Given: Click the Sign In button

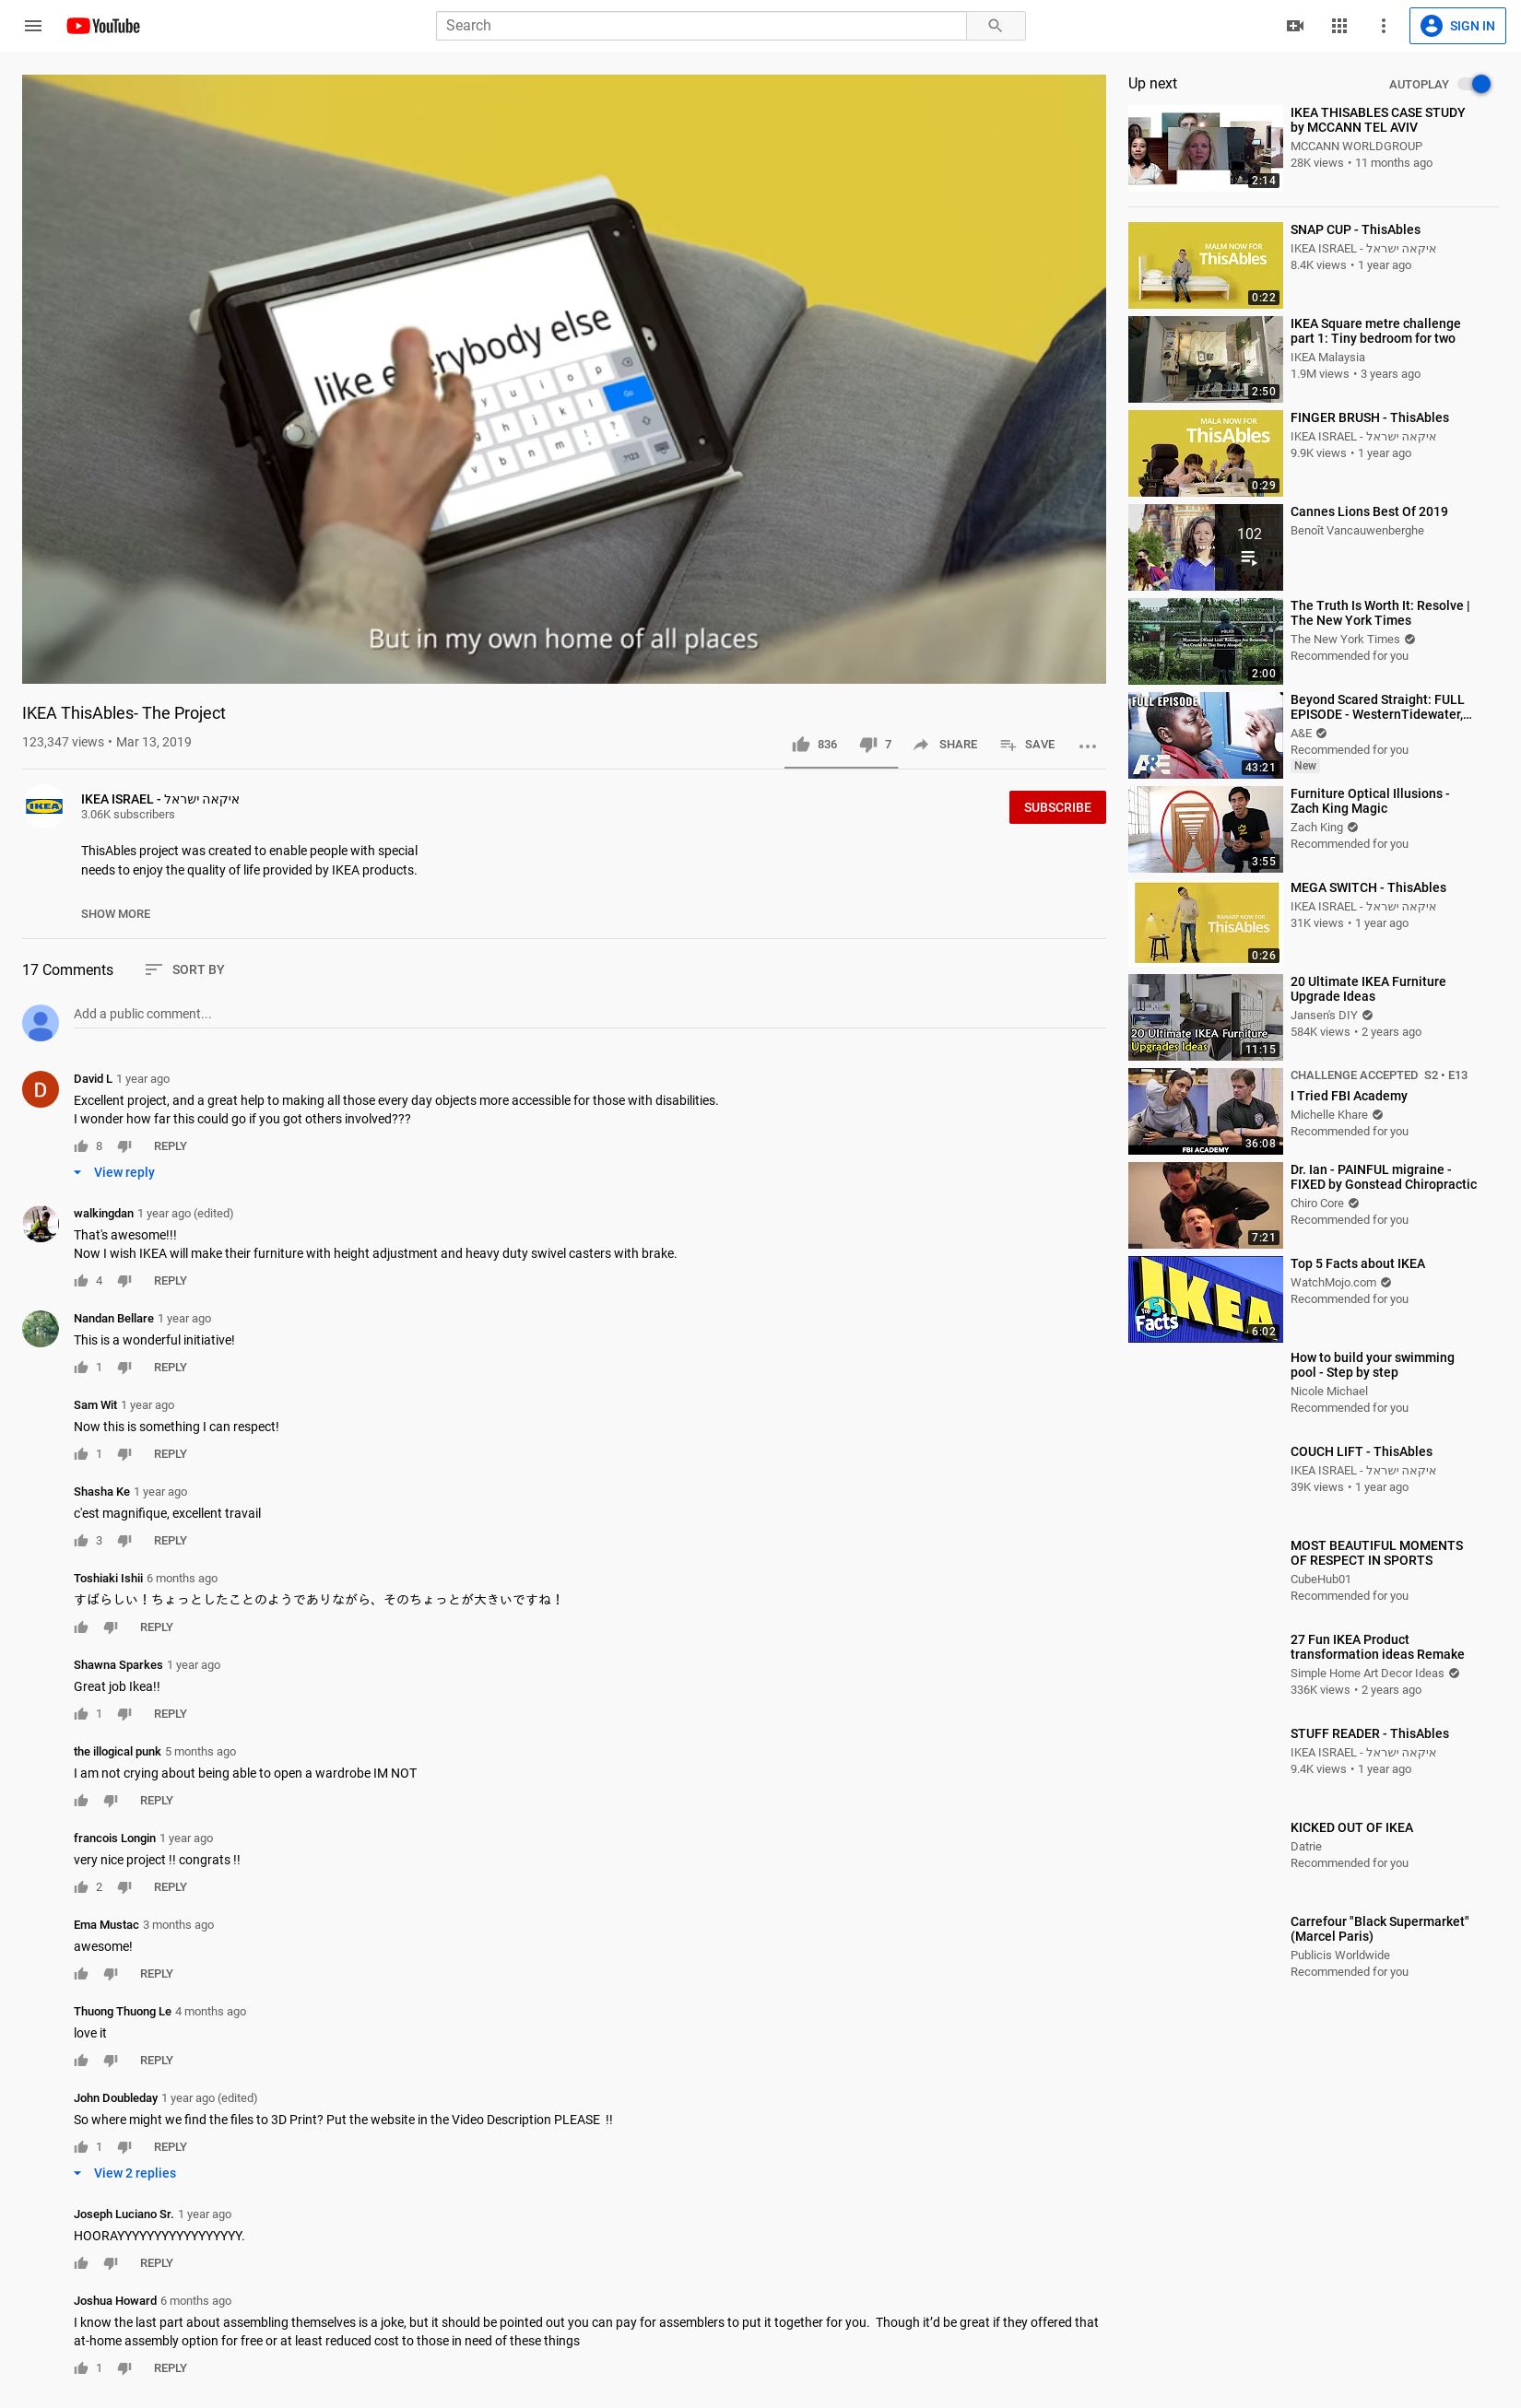Looking at the screenshot, I should tap(1457, 26).
